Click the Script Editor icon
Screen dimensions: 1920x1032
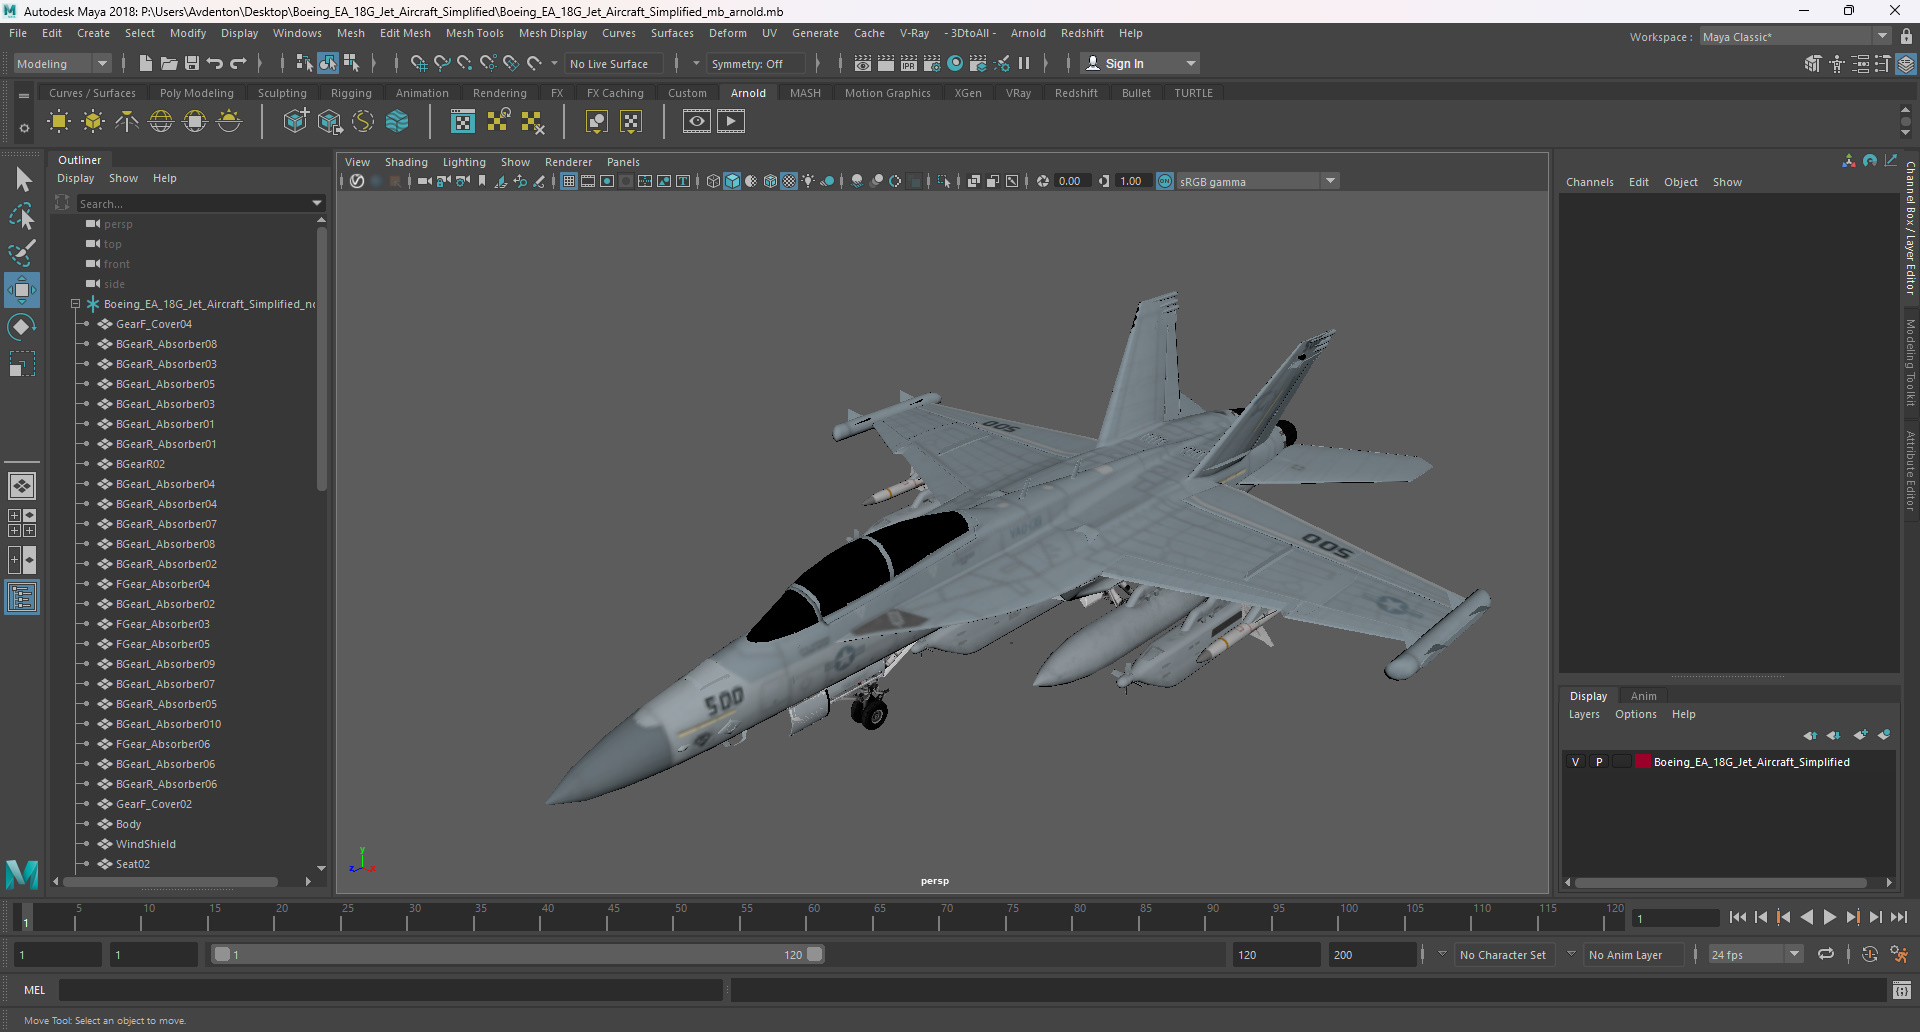pos(1902,990)
